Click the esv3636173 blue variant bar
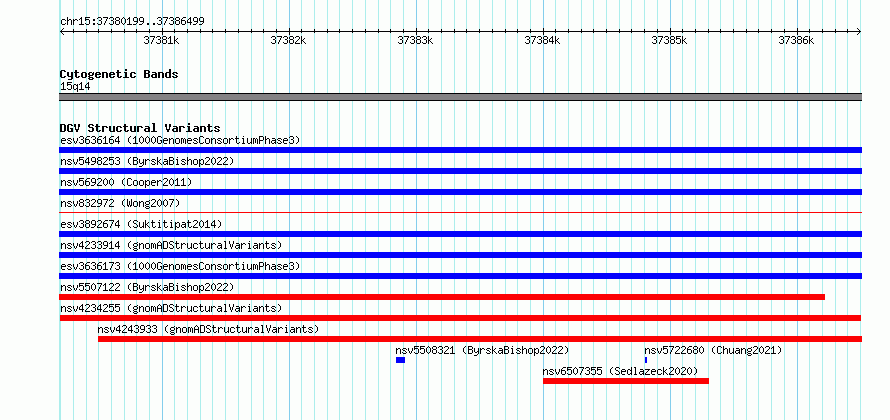The height and width of the screenshot is (420, 890). pyautogui.click(x=460, y=276)
